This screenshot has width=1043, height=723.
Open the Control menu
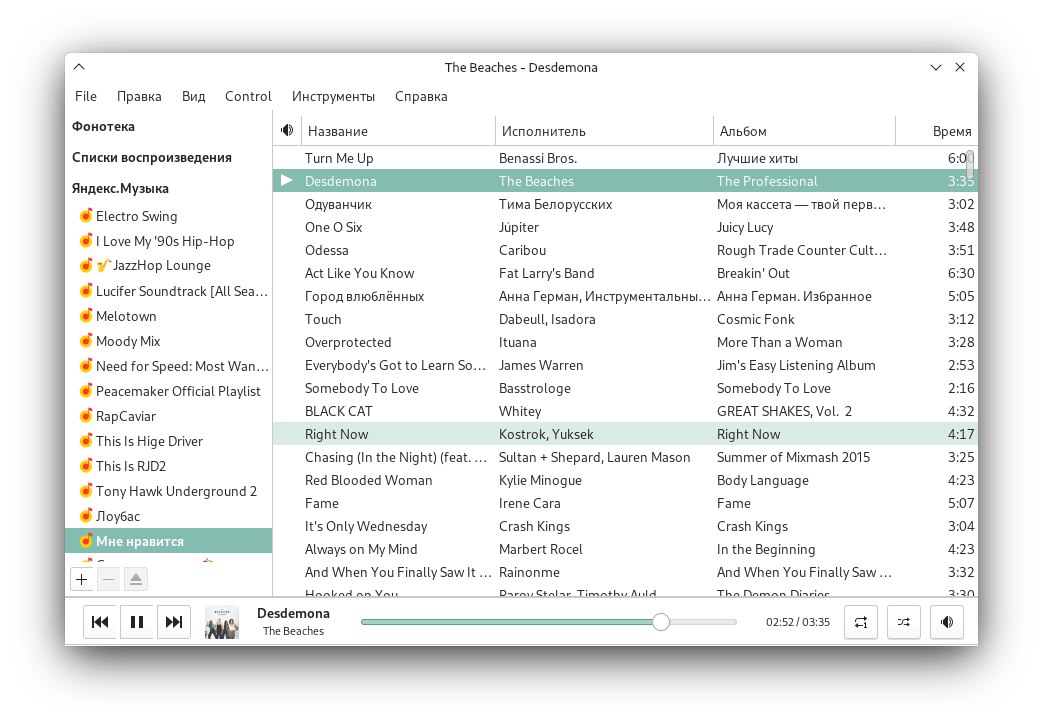[x=248, y=96]
